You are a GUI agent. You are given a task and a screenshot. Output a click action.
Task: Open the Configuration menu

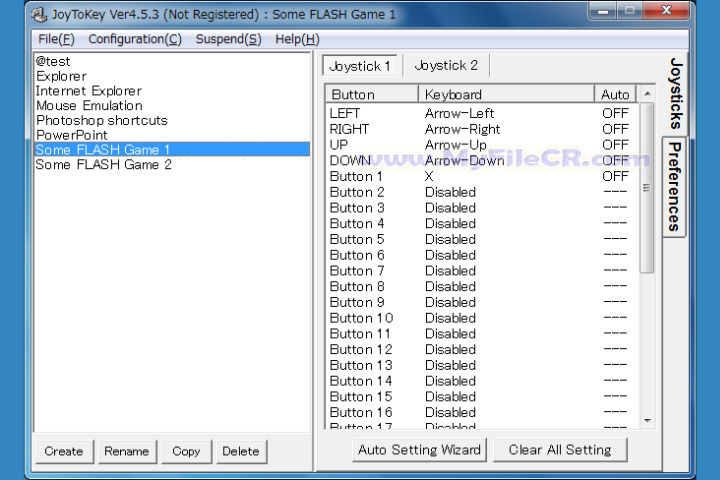tap(135, 40)
